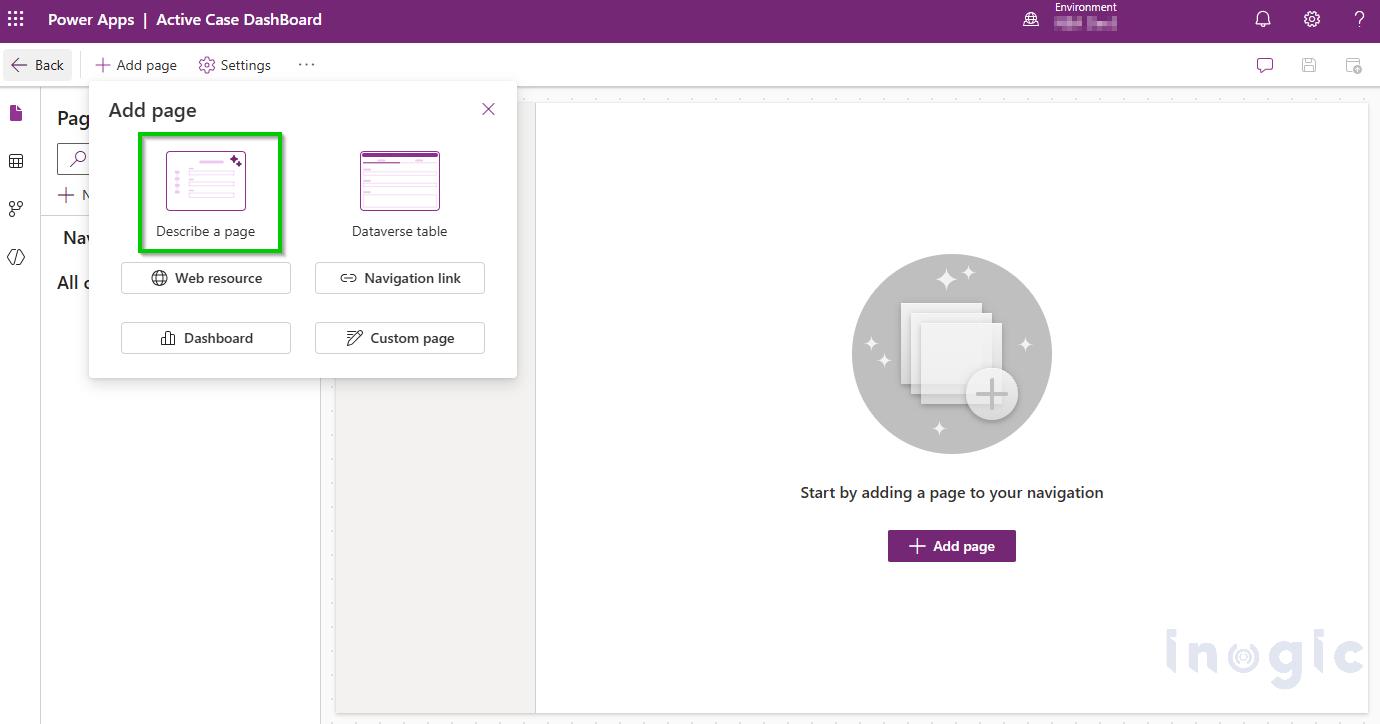Click the environment globe icon
This screenshot has height=724, width=1380.
tap(1031, 19)
